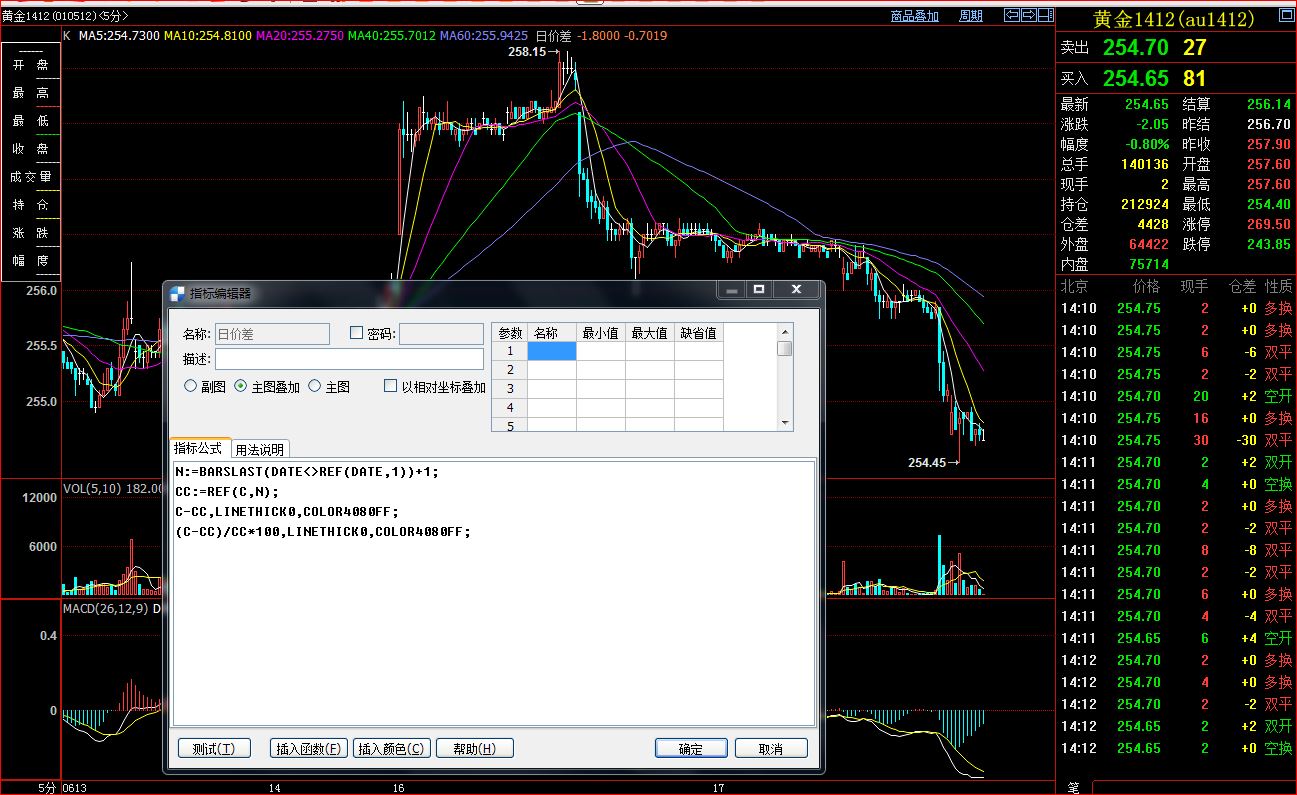Click the split panel layout icon
This screenshot has height=795, width=1297.
[x=1045, y=15]
